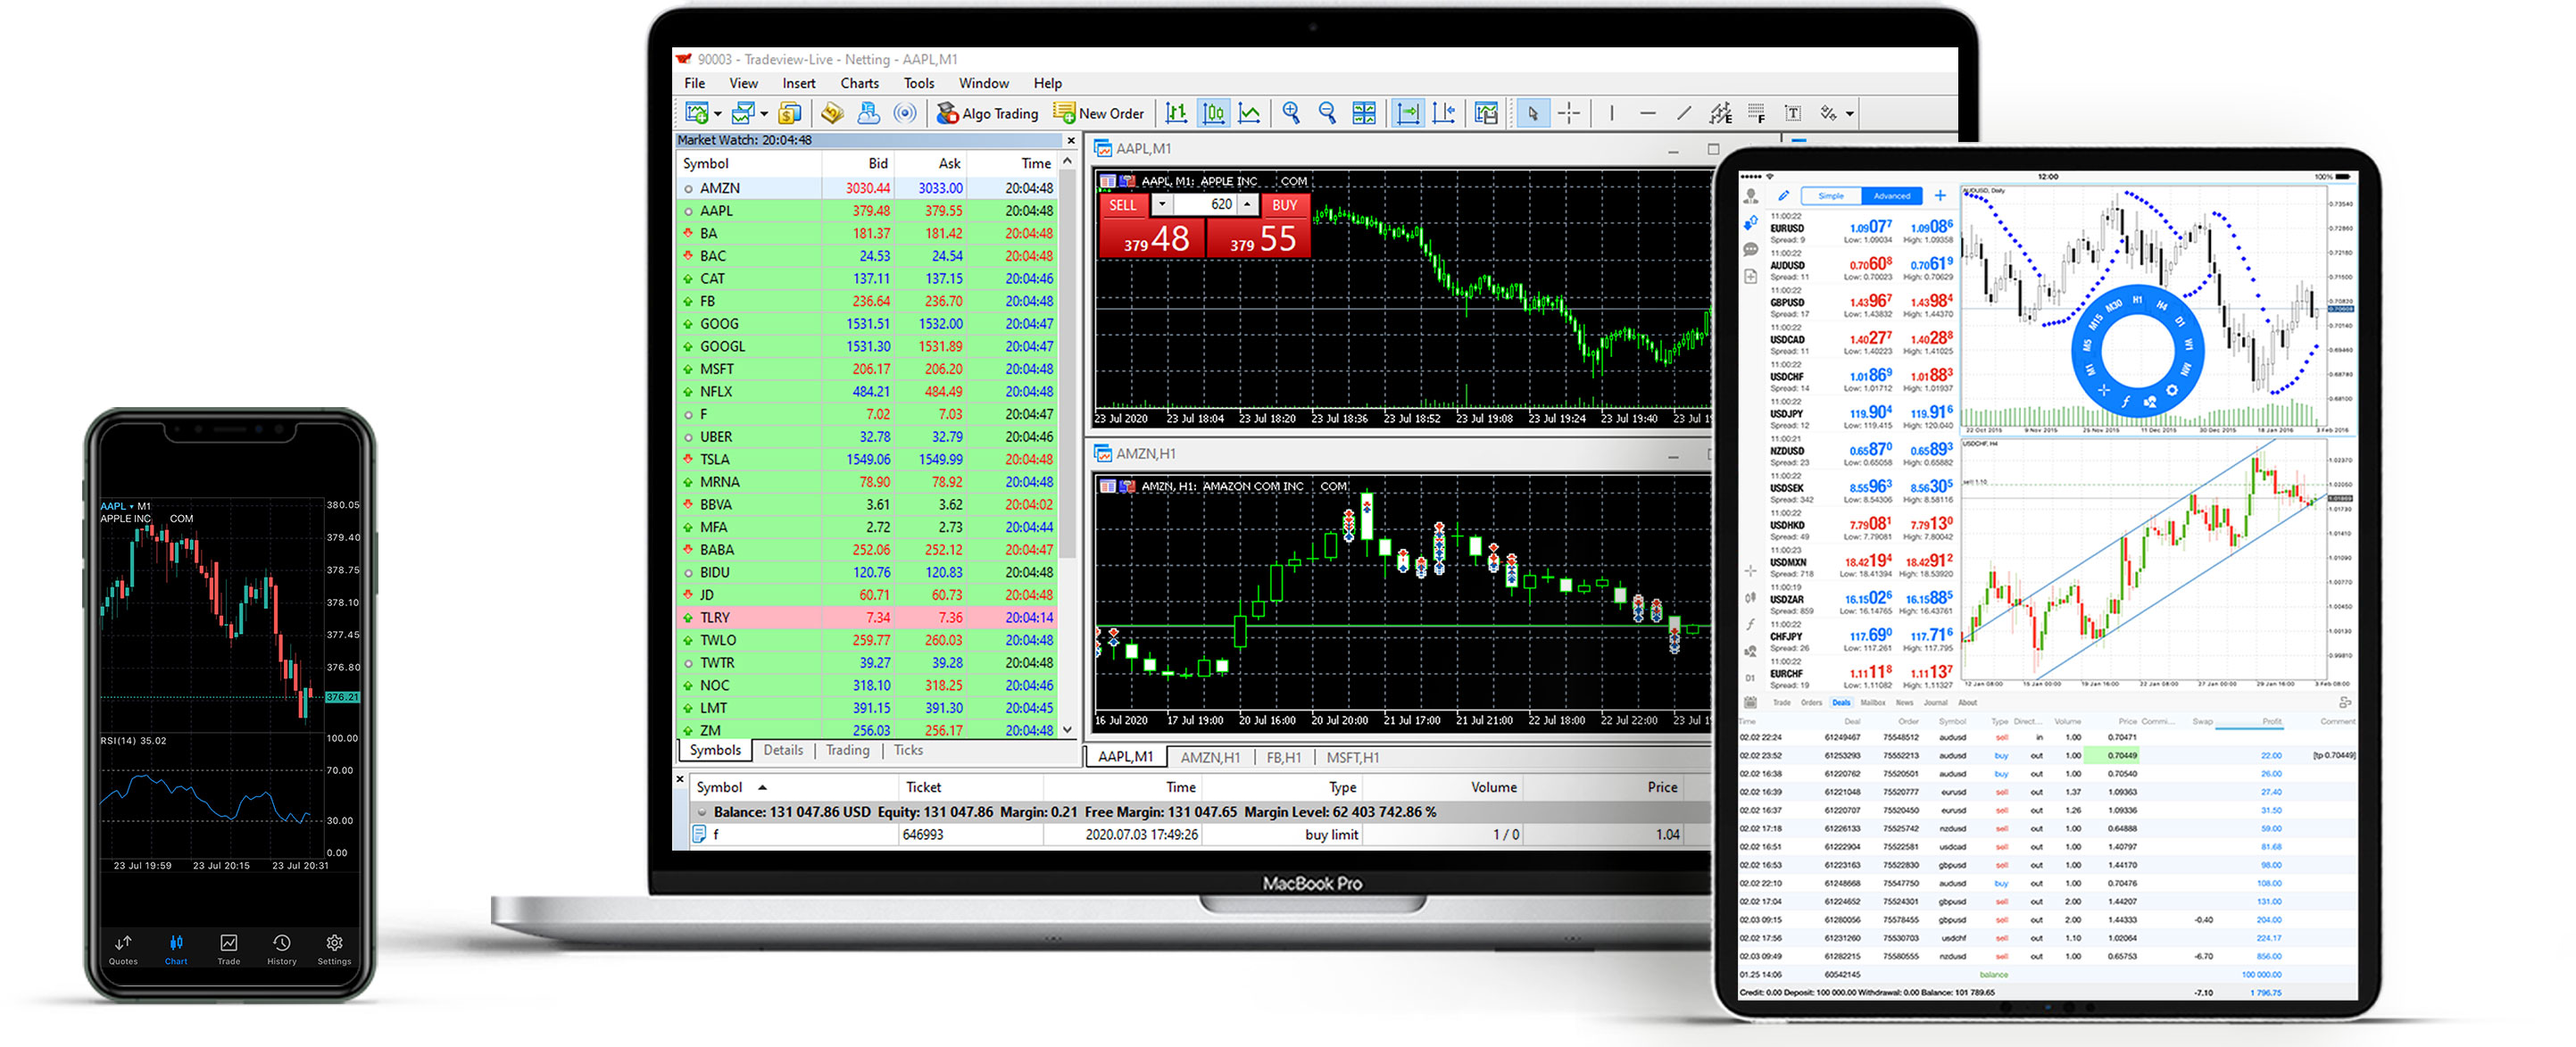Image resolution: width=2576 pixels, height=1047 pixels.
Task: Open the objects toolbar dropdown arrow
Action: pyautogui.click(x=1849, y=114)
